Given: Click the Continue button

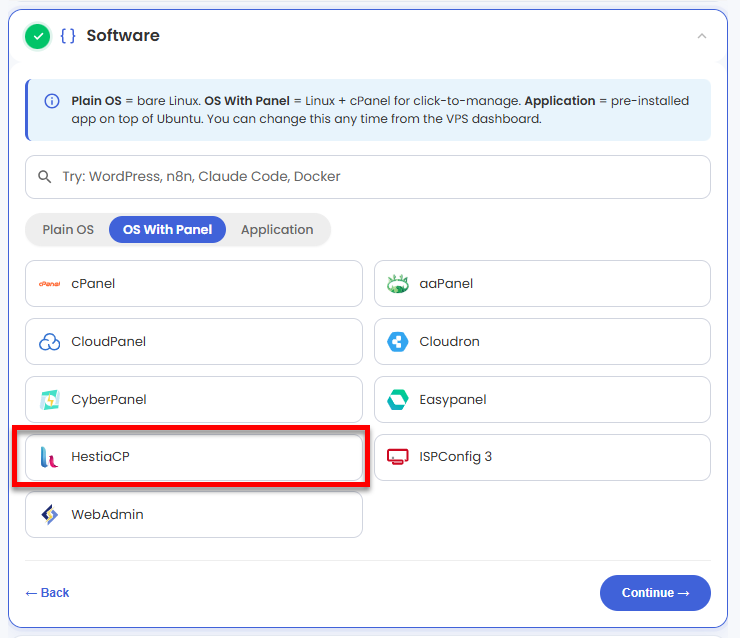Looking at the screenshot, I should click(655, 593).
